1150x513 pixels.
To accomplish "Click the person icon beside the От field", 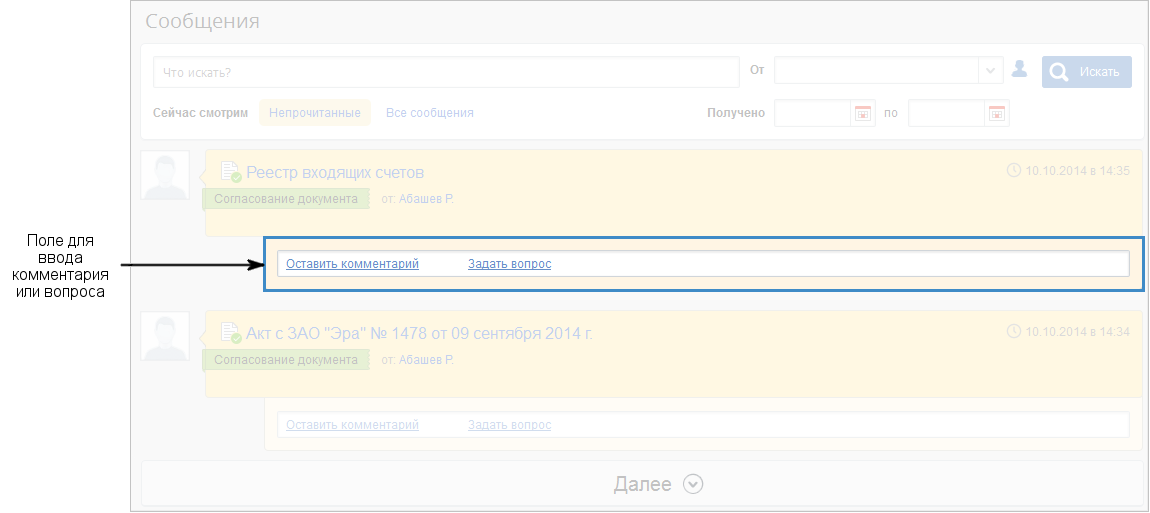I will coord(1019,70).
